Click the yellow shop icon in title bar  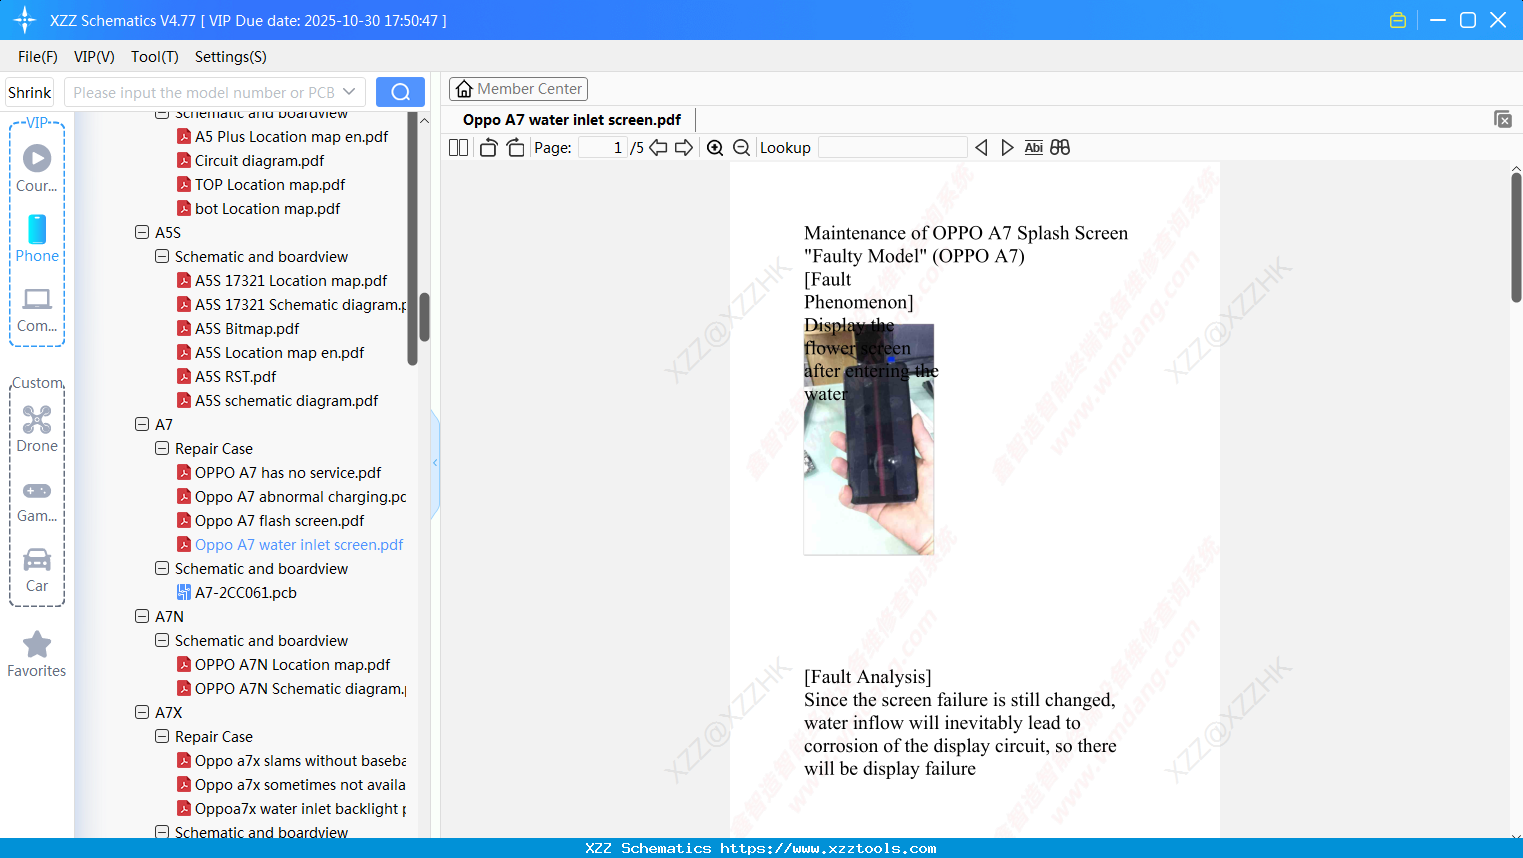tap(1398, 20)
